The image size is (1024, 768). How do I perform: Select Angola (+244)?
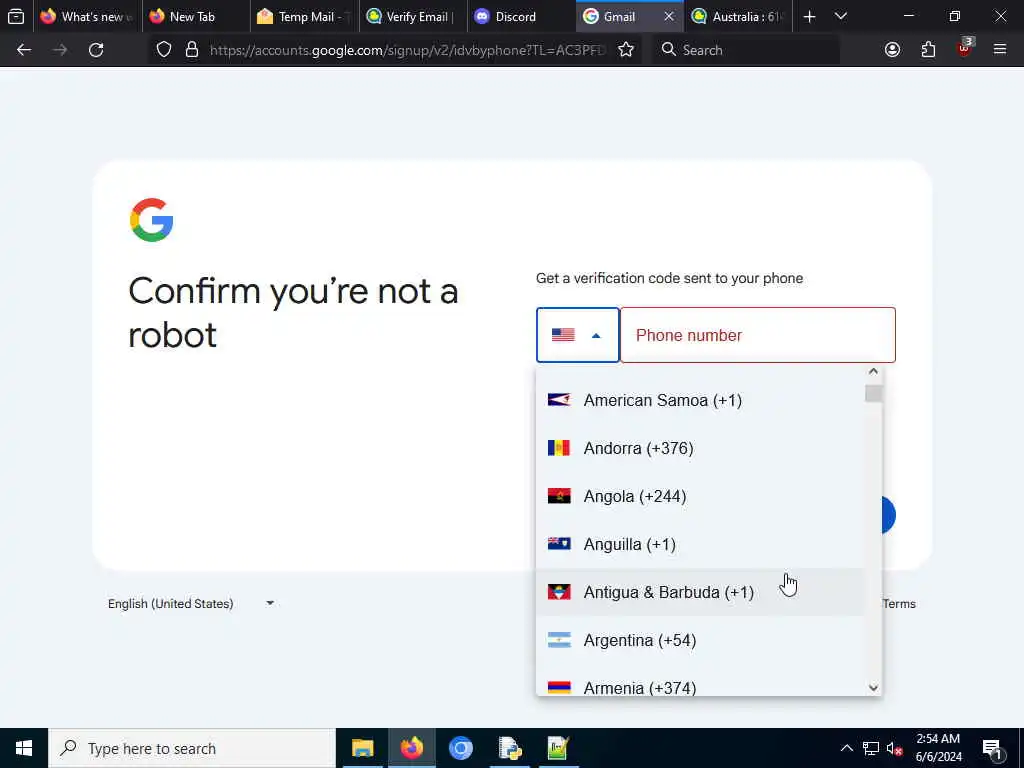699,496
